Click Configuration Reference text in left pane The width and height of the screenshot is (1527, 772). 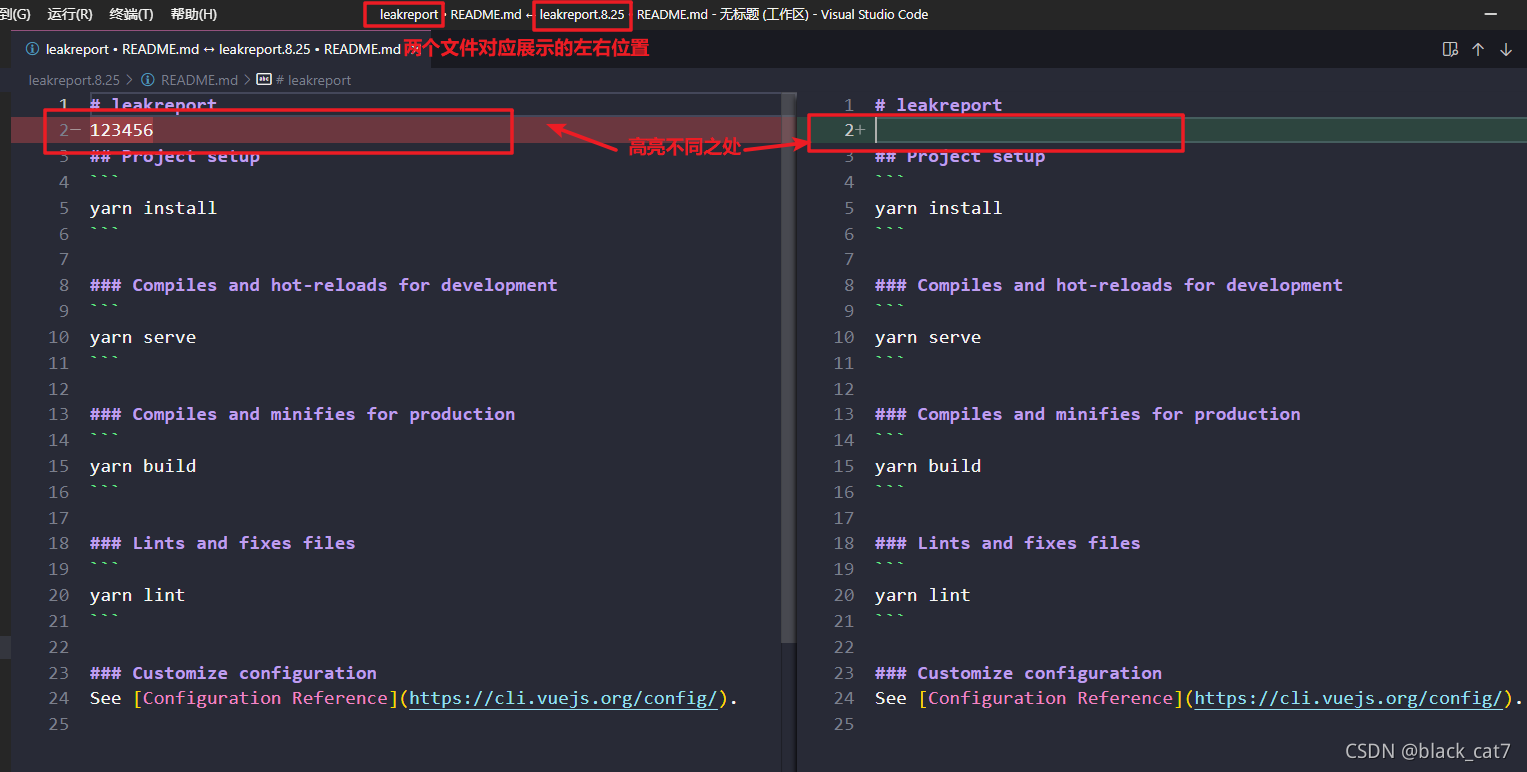pyautogui.click(x=265, y=698)
